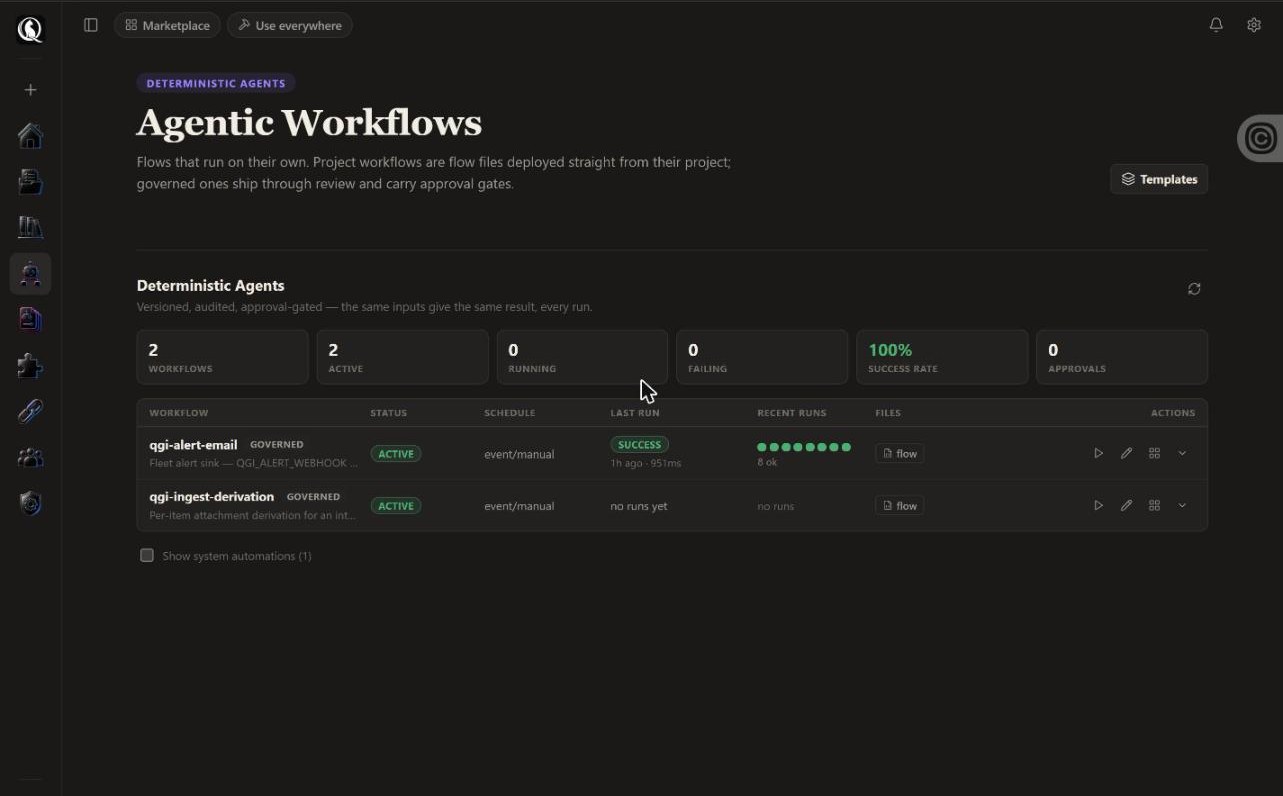Click the Active count card
The width and height of the screenshot is (1283, 796).
point(402,357)
